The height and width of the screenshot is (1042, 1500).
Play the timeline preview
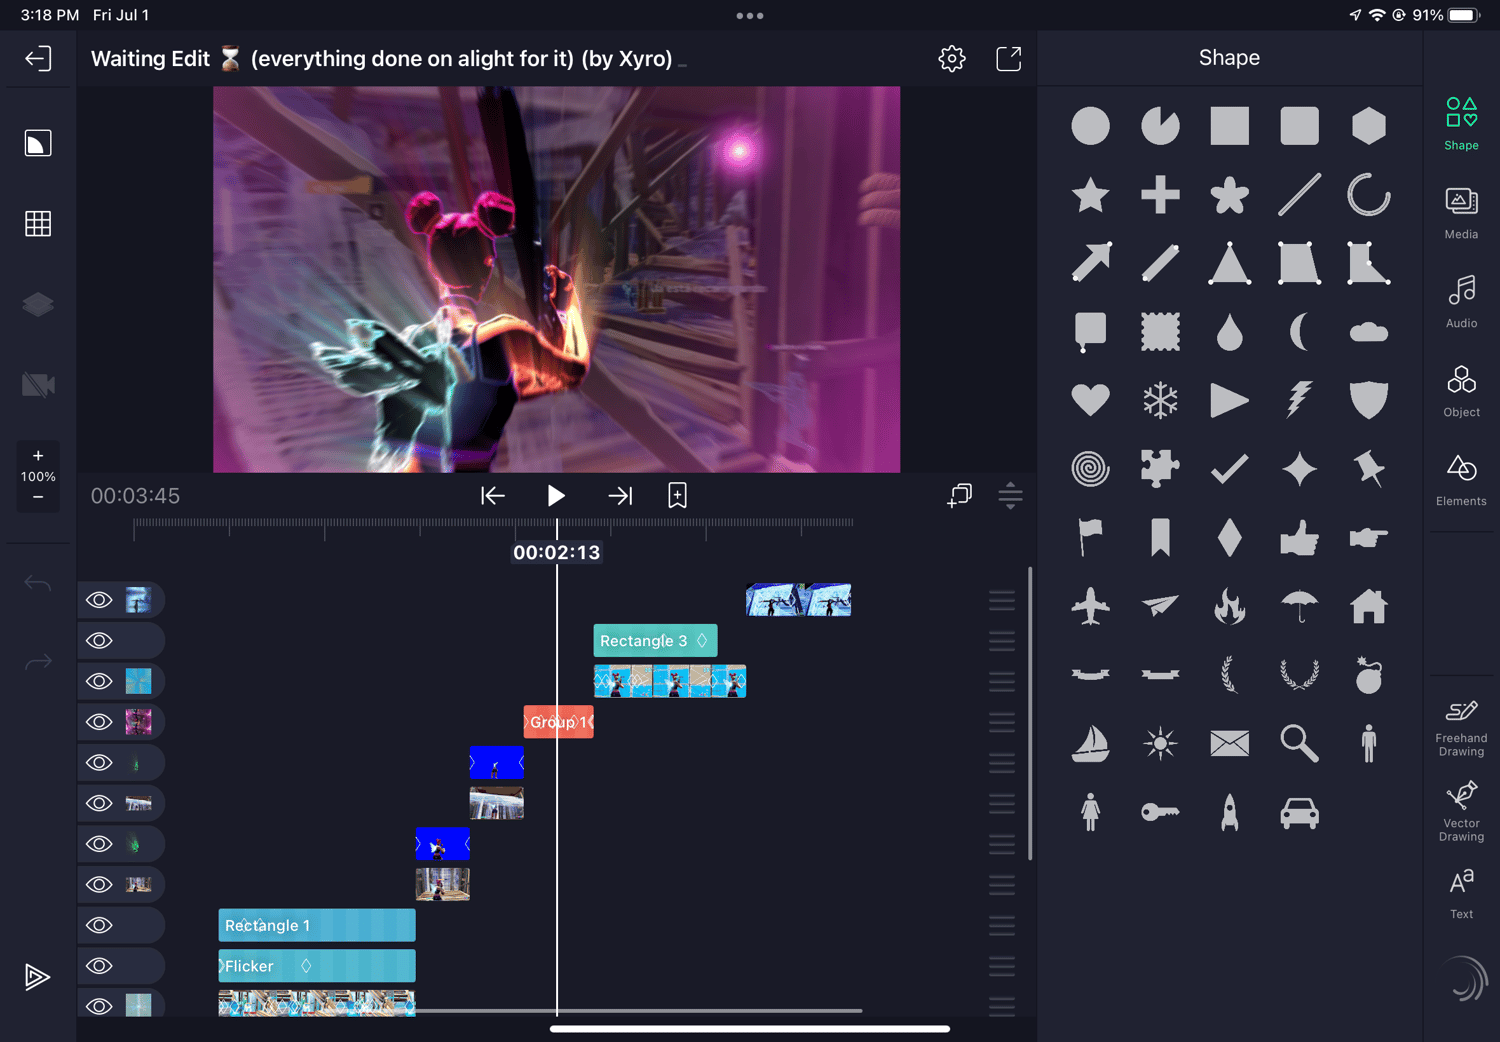click(x=556, y=496)
